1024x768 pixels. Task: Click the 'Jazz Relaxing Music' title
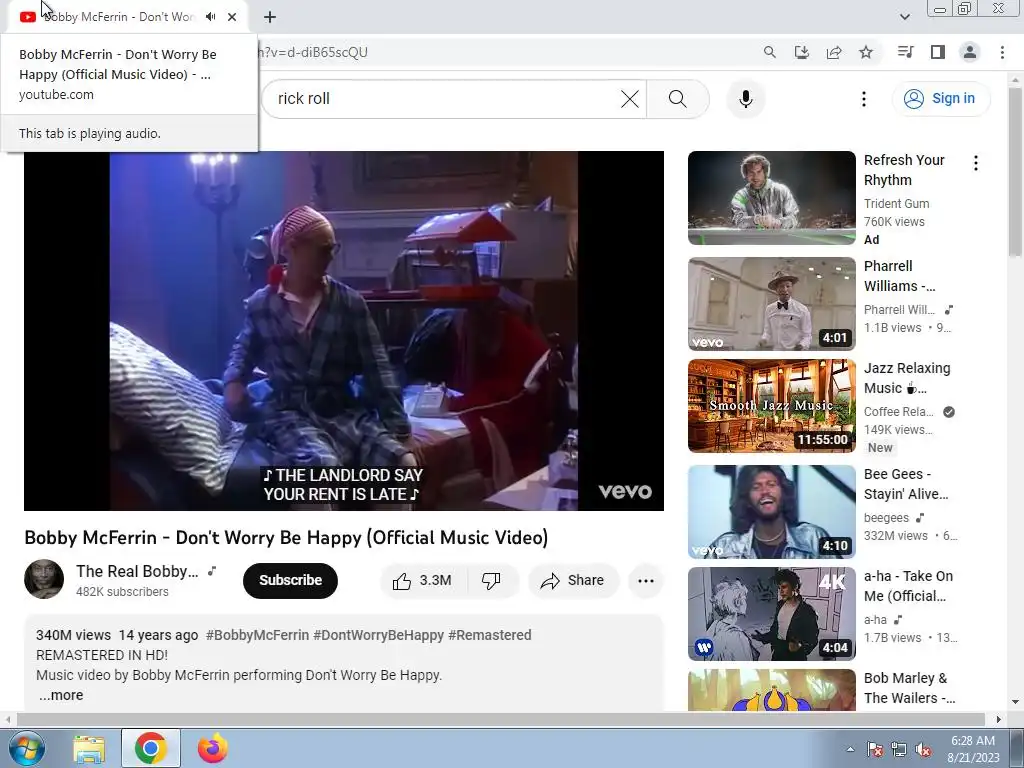pyautogui.click(x=907, y=377)
